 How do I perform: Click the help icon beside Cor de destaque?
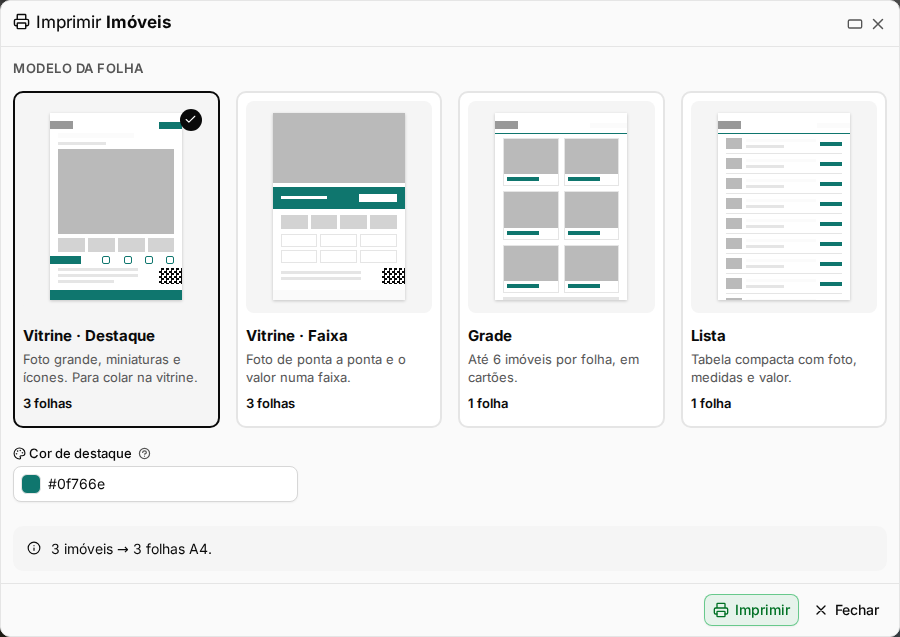tap(145, 453)
